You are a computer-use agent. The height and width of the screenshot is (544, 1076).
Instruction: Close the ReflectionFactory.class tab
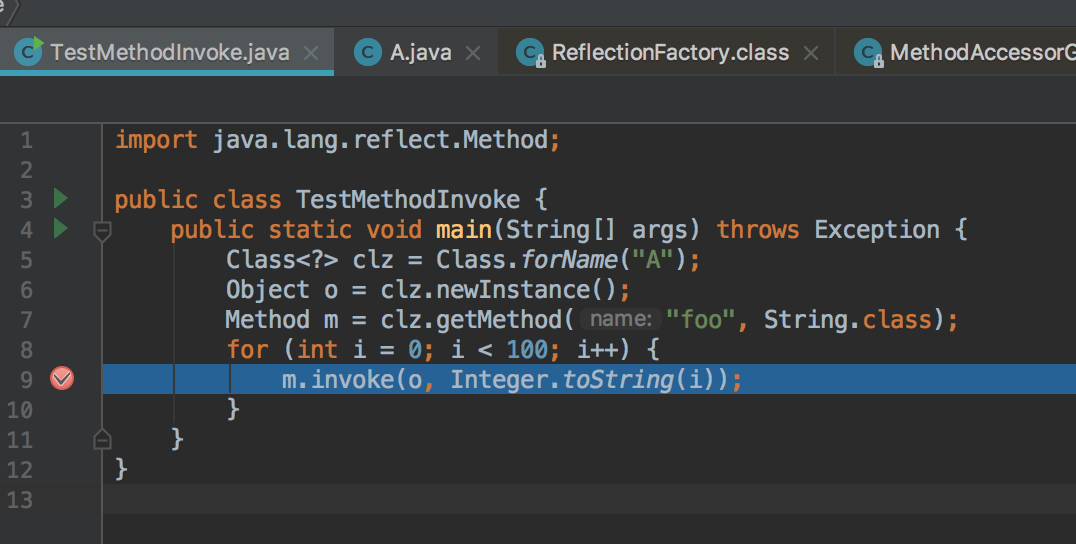811,53
